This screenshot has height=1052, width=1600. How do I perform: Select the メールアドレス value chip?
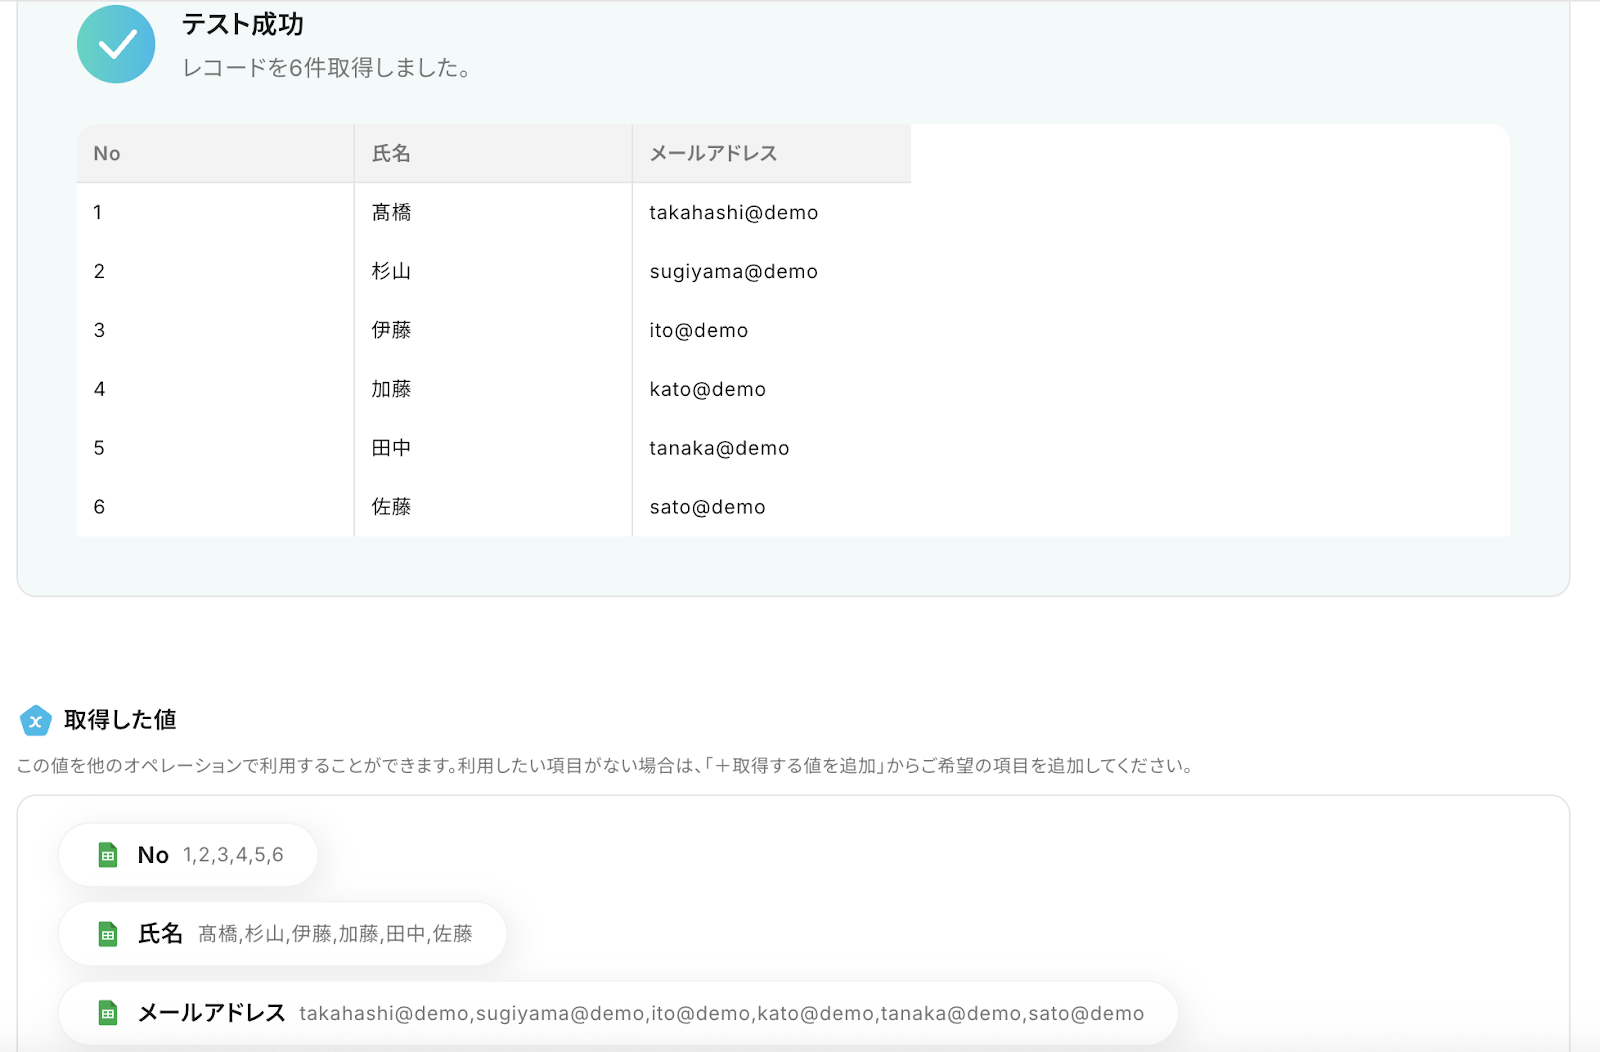(x=618, y=1013)
